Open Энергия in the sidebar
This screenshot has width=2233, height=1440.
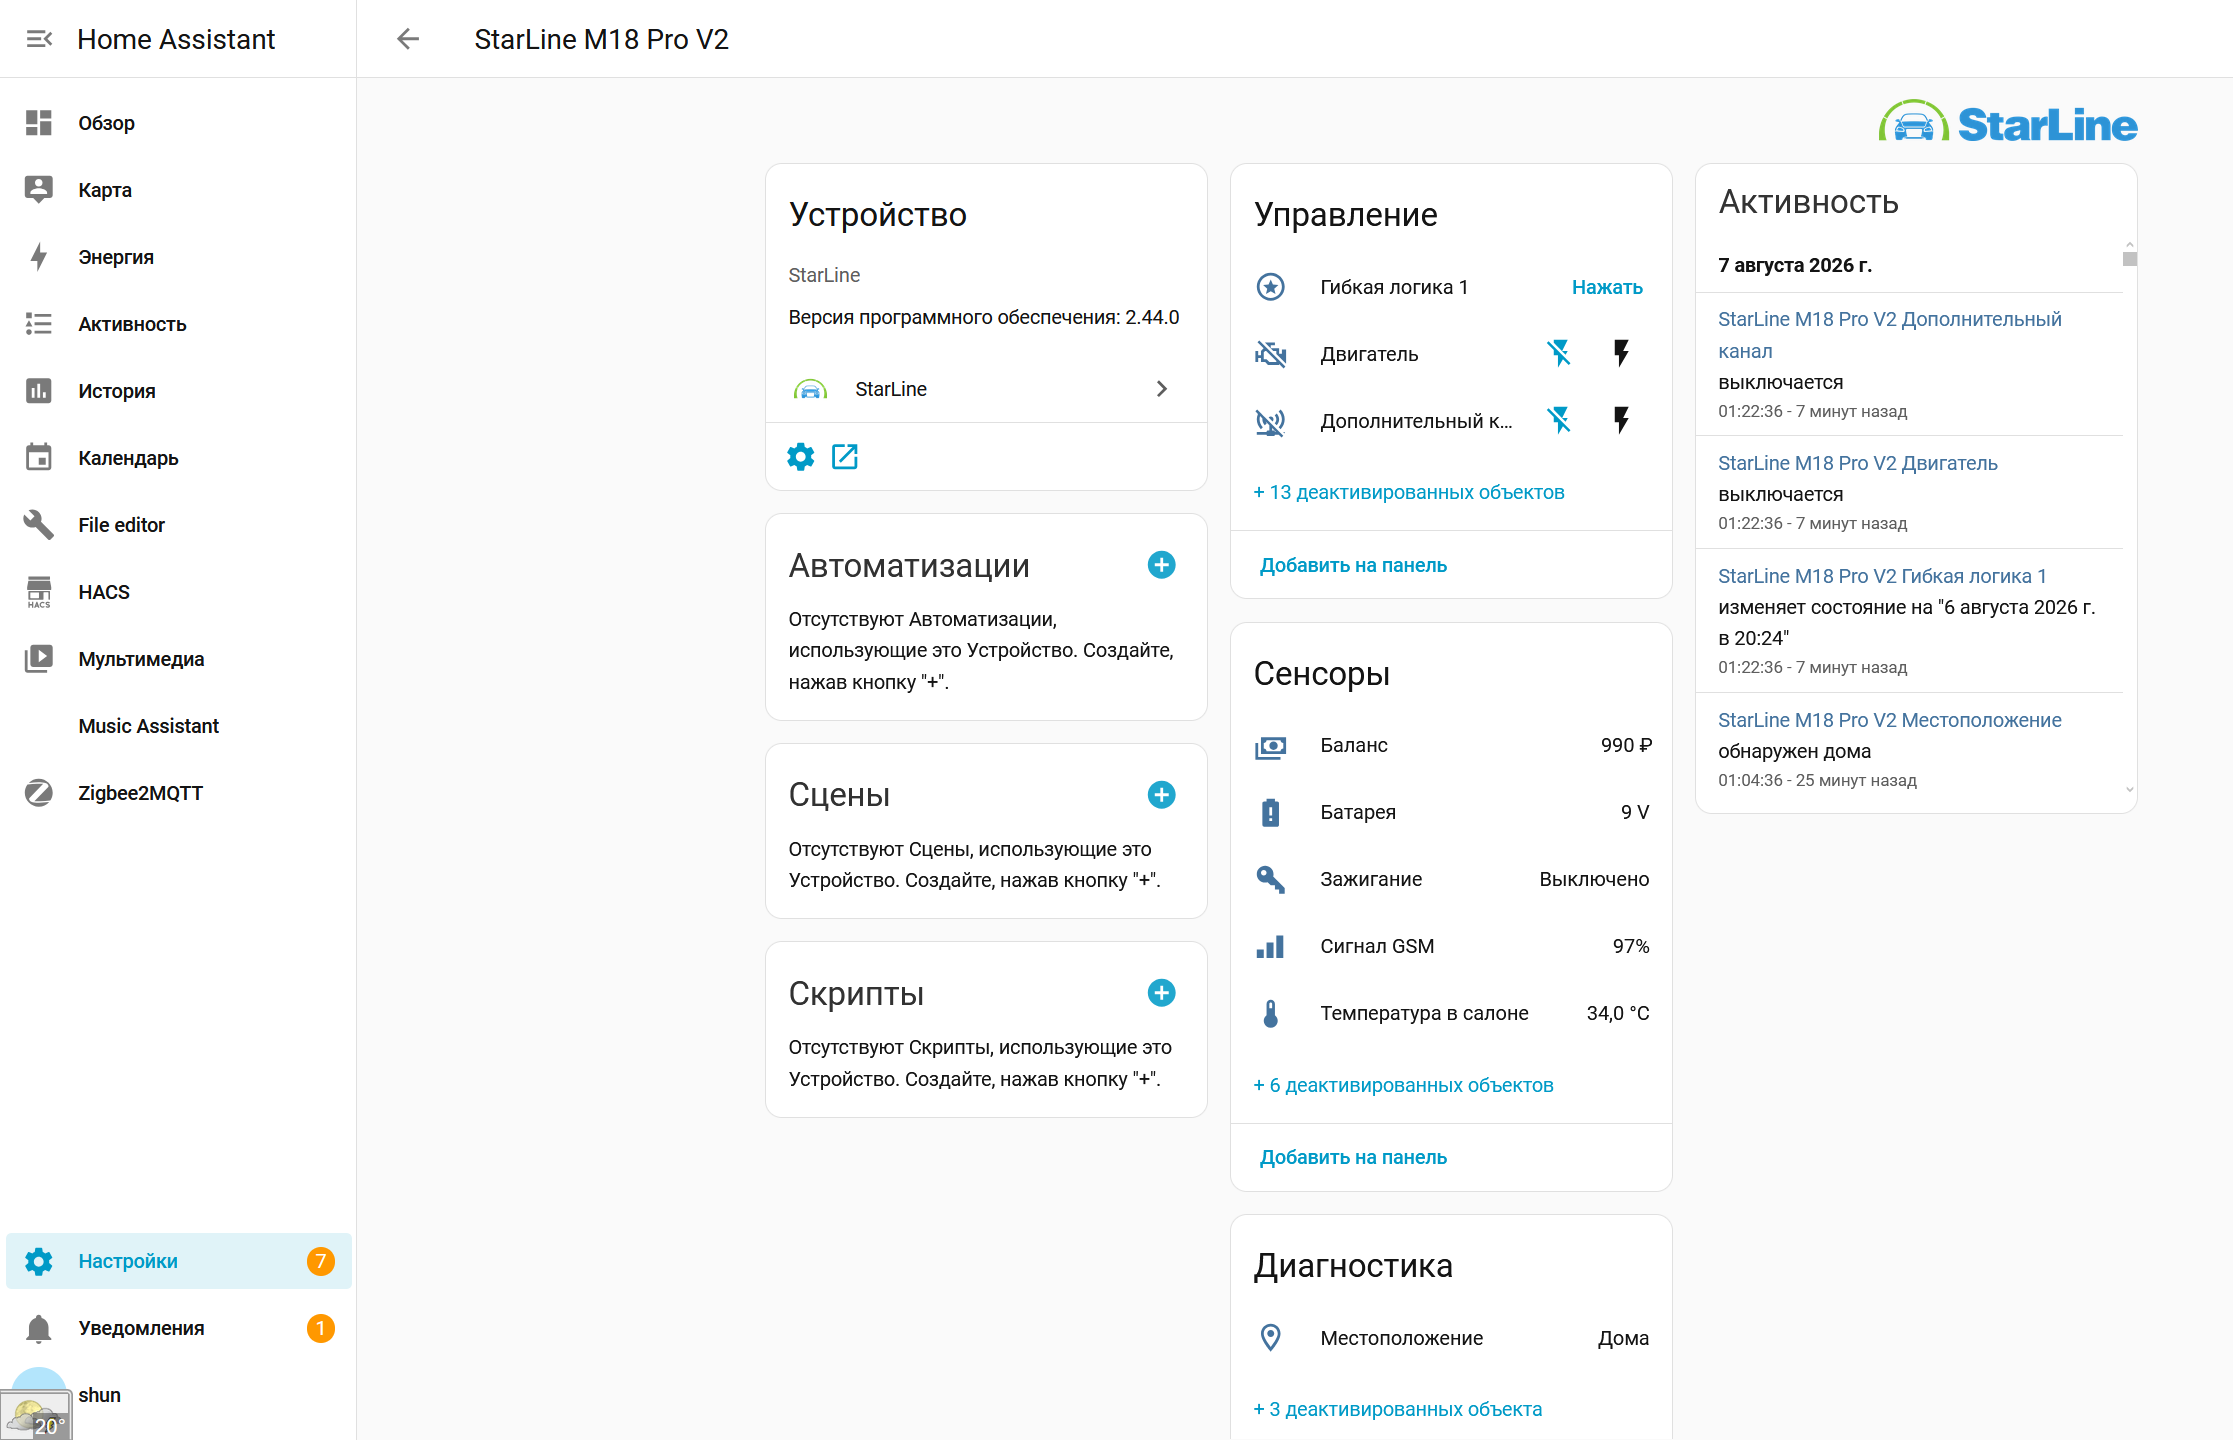tap(179, 257)
